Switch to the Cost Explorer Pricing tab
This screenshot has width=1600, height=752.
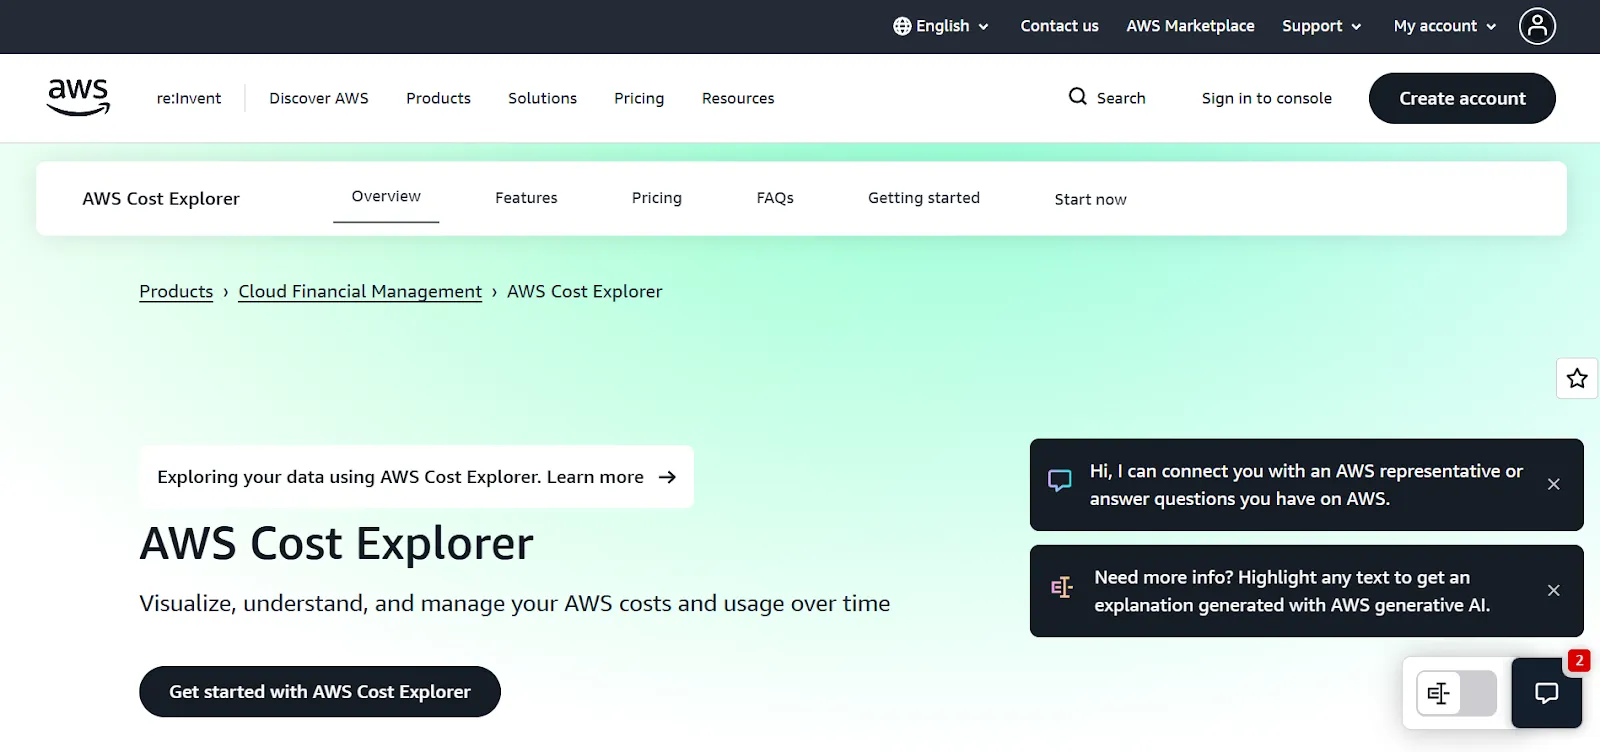pos(657,198)
